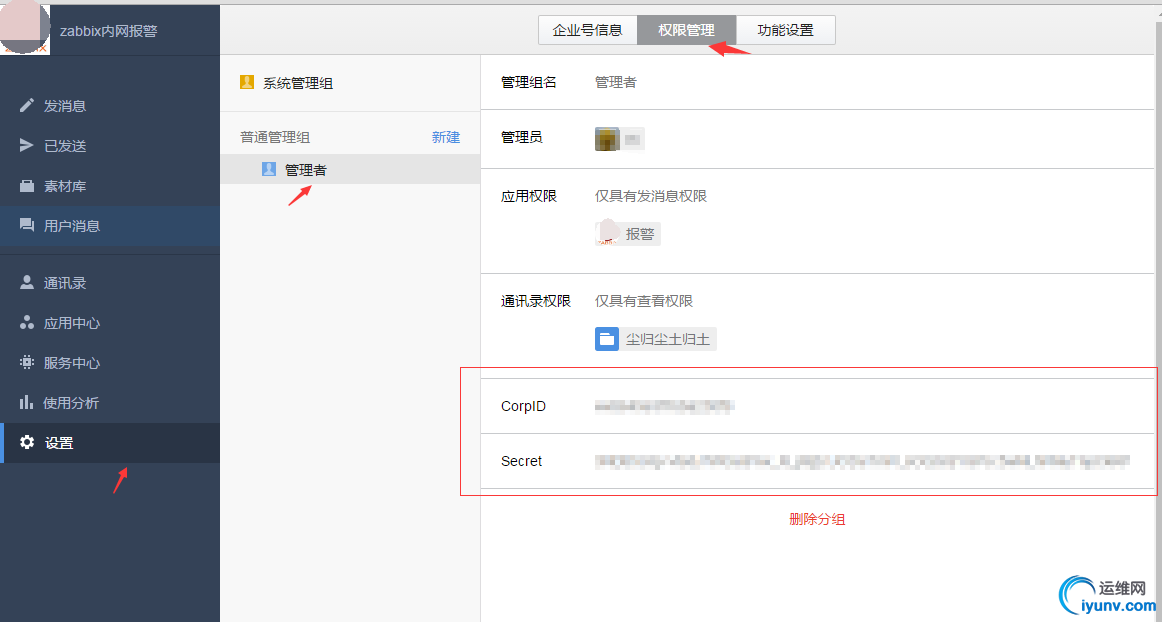
Task: Open the 用户消息 menu item
Action: coord(110,226)
